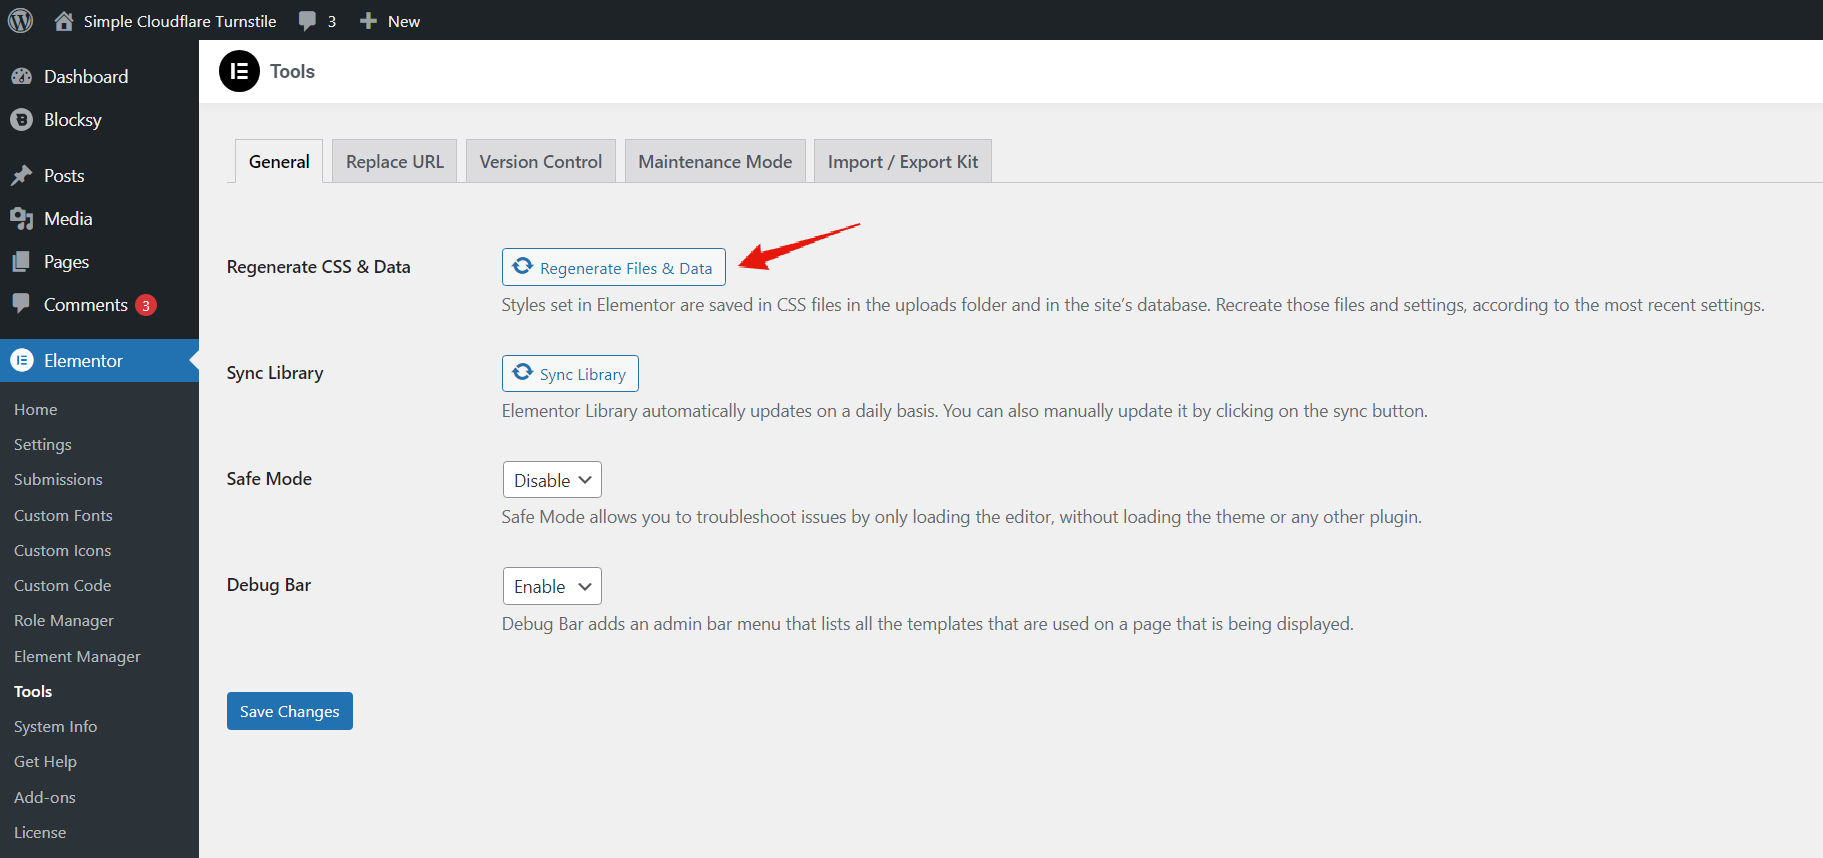Open Elementor Home submenu link
The image size is (1823, 858).
click(36, 409)
